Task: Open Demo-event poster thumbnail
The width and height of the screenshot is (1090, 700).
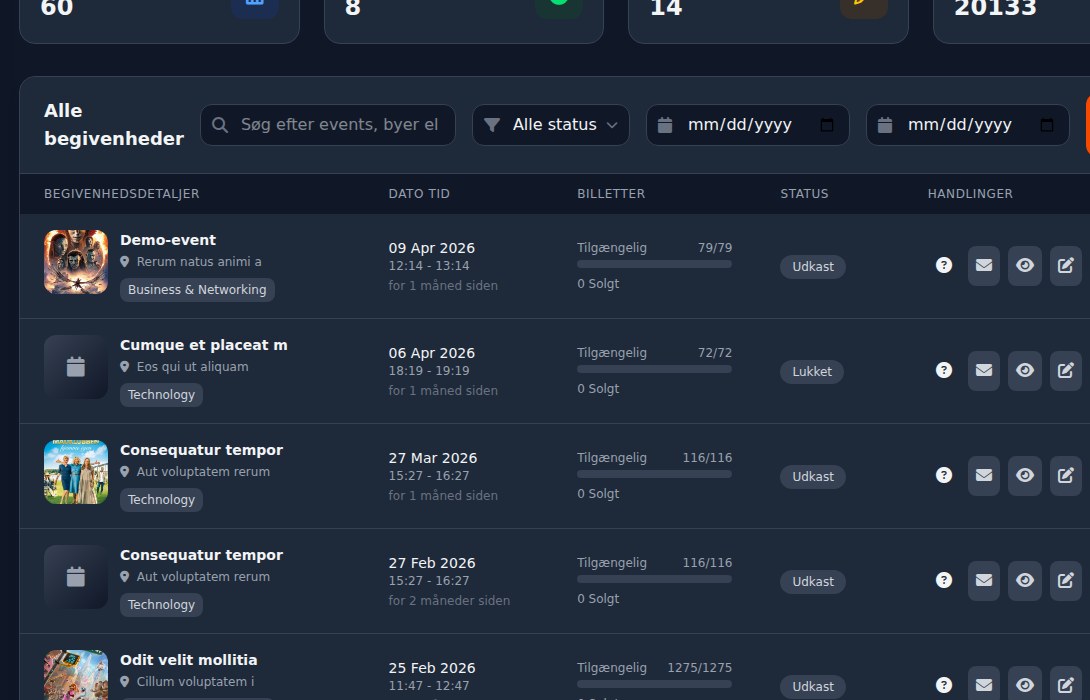Action: click(76, 262)
